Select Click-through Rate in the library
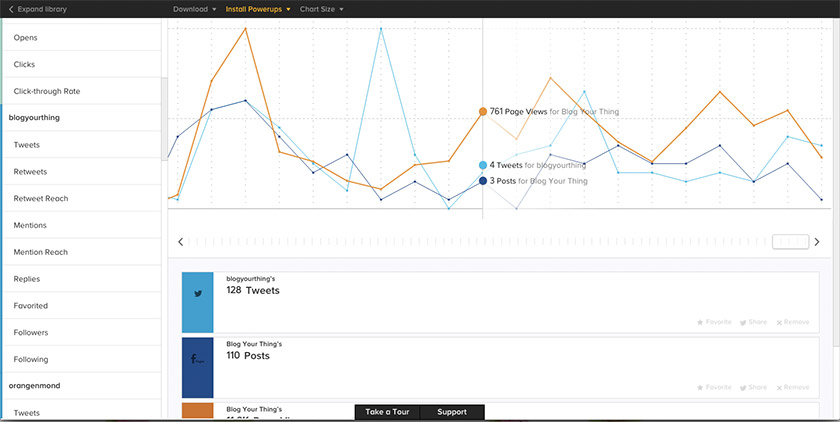This screenshot has height=422, width=840. click(x=82, y=91)
